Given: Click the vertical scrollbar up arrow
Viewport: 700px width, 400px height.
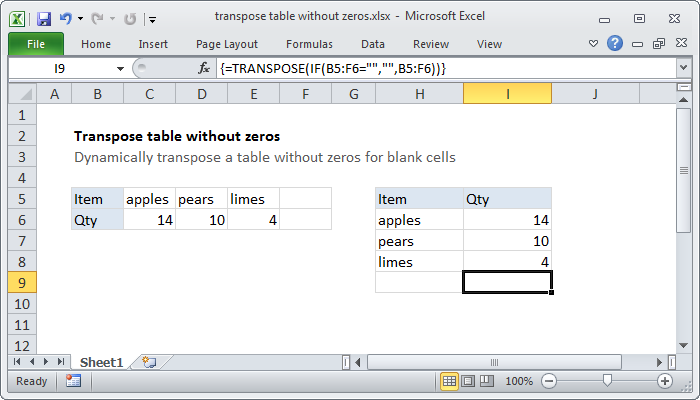Looking at the screenshot, I should [683, 100].
